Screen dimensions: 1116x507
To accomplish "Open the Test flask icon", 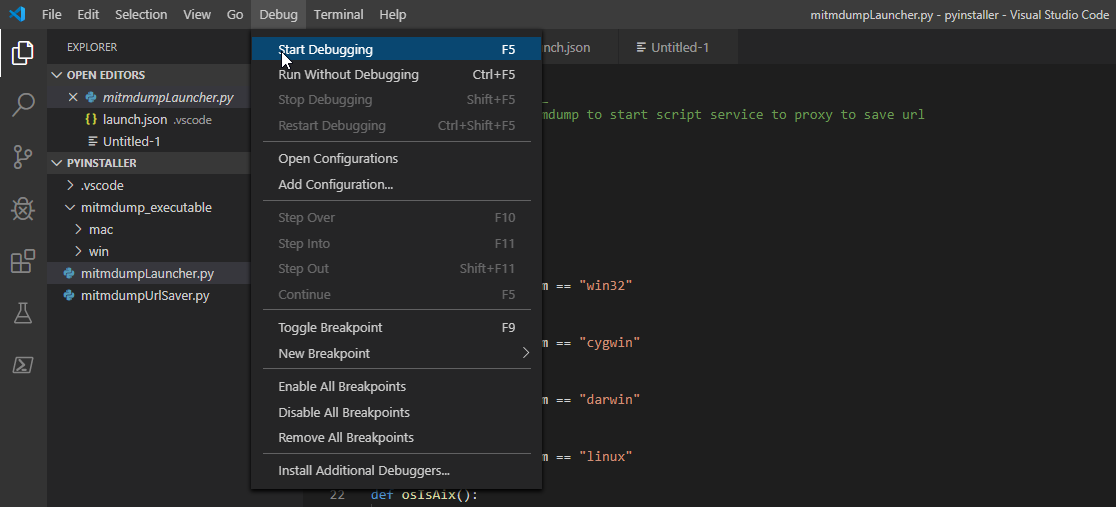I will (x=23, y=313).
